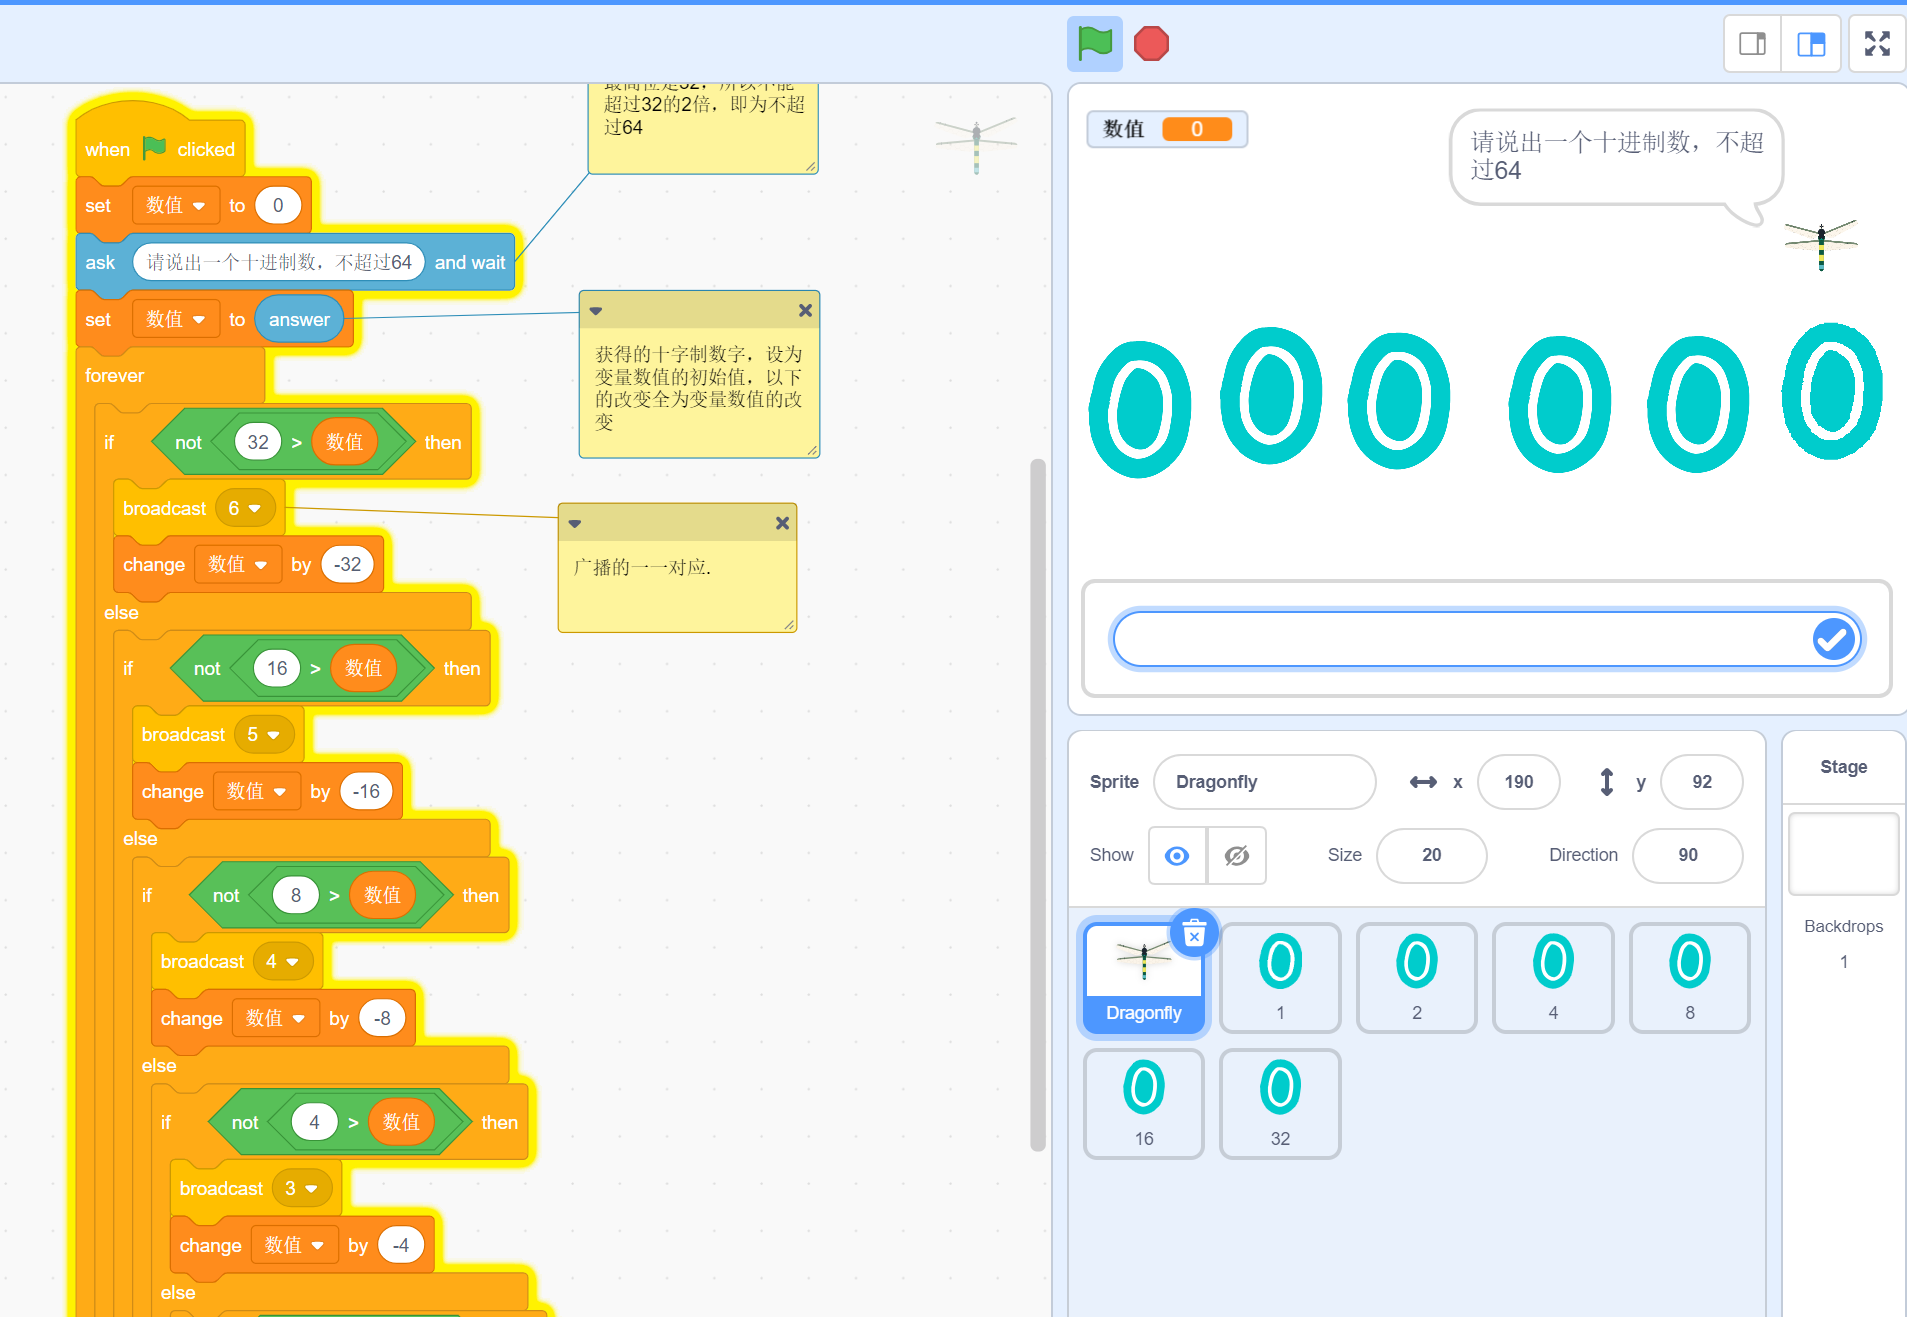Click the 数值 variable monitor on stage
Viewport: 1907px width, 1317px height.
pos(1167,129)
